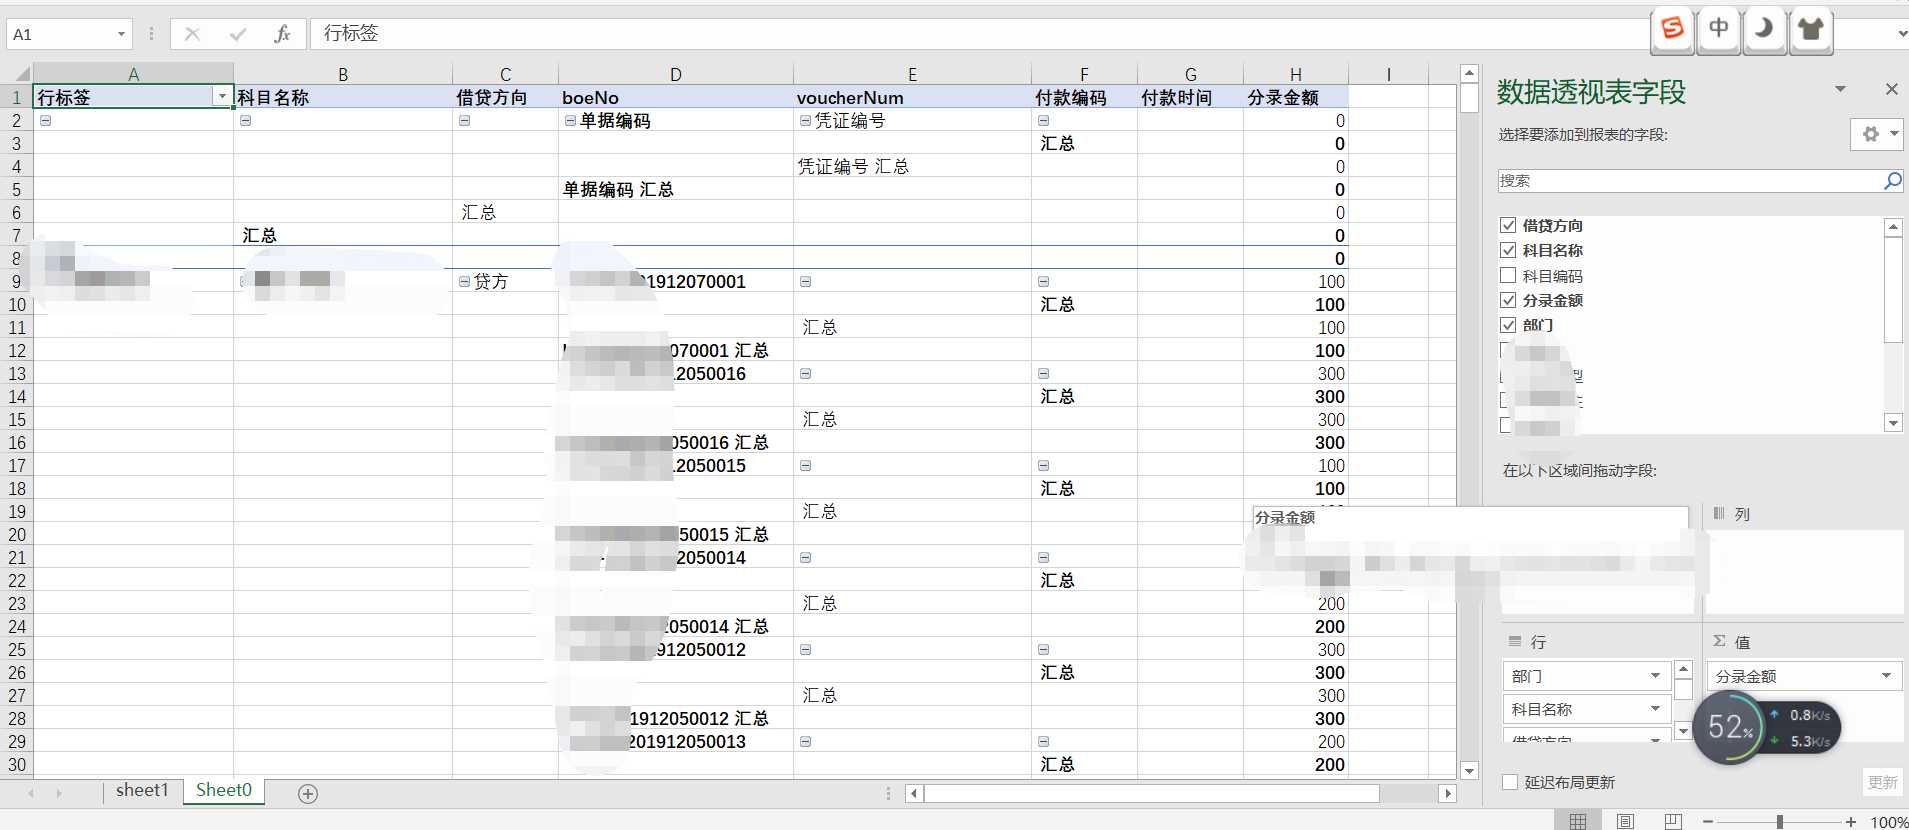
Task: Check the 科目编码 field checkbox
Action: [x=1508, y=275]
